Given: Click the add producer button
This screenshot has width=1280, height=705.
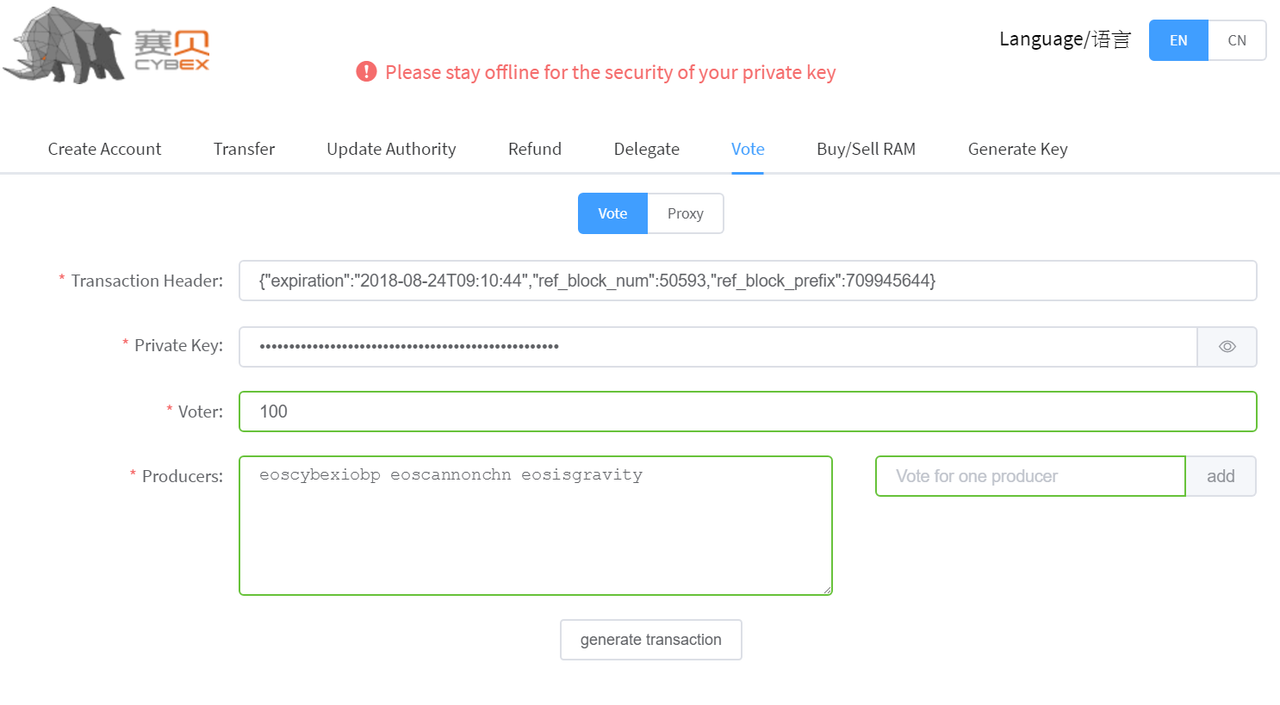Looking at the screenshot, I should click(x=1220, y=477).
